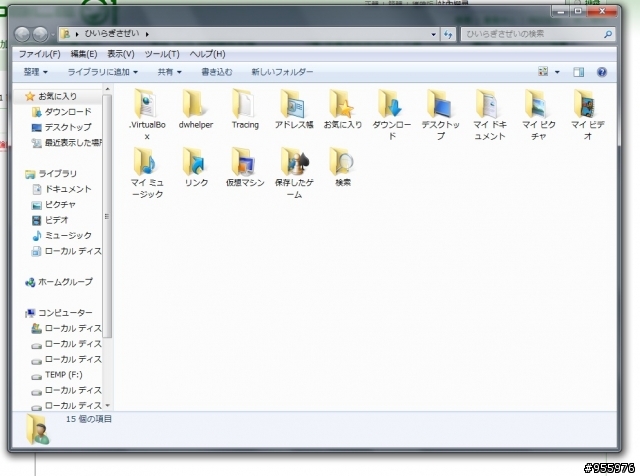This screenshot has width=640, height=476.
Task: Open the 検索 folder
Action: pyautogui.click(x=343, y=167)
